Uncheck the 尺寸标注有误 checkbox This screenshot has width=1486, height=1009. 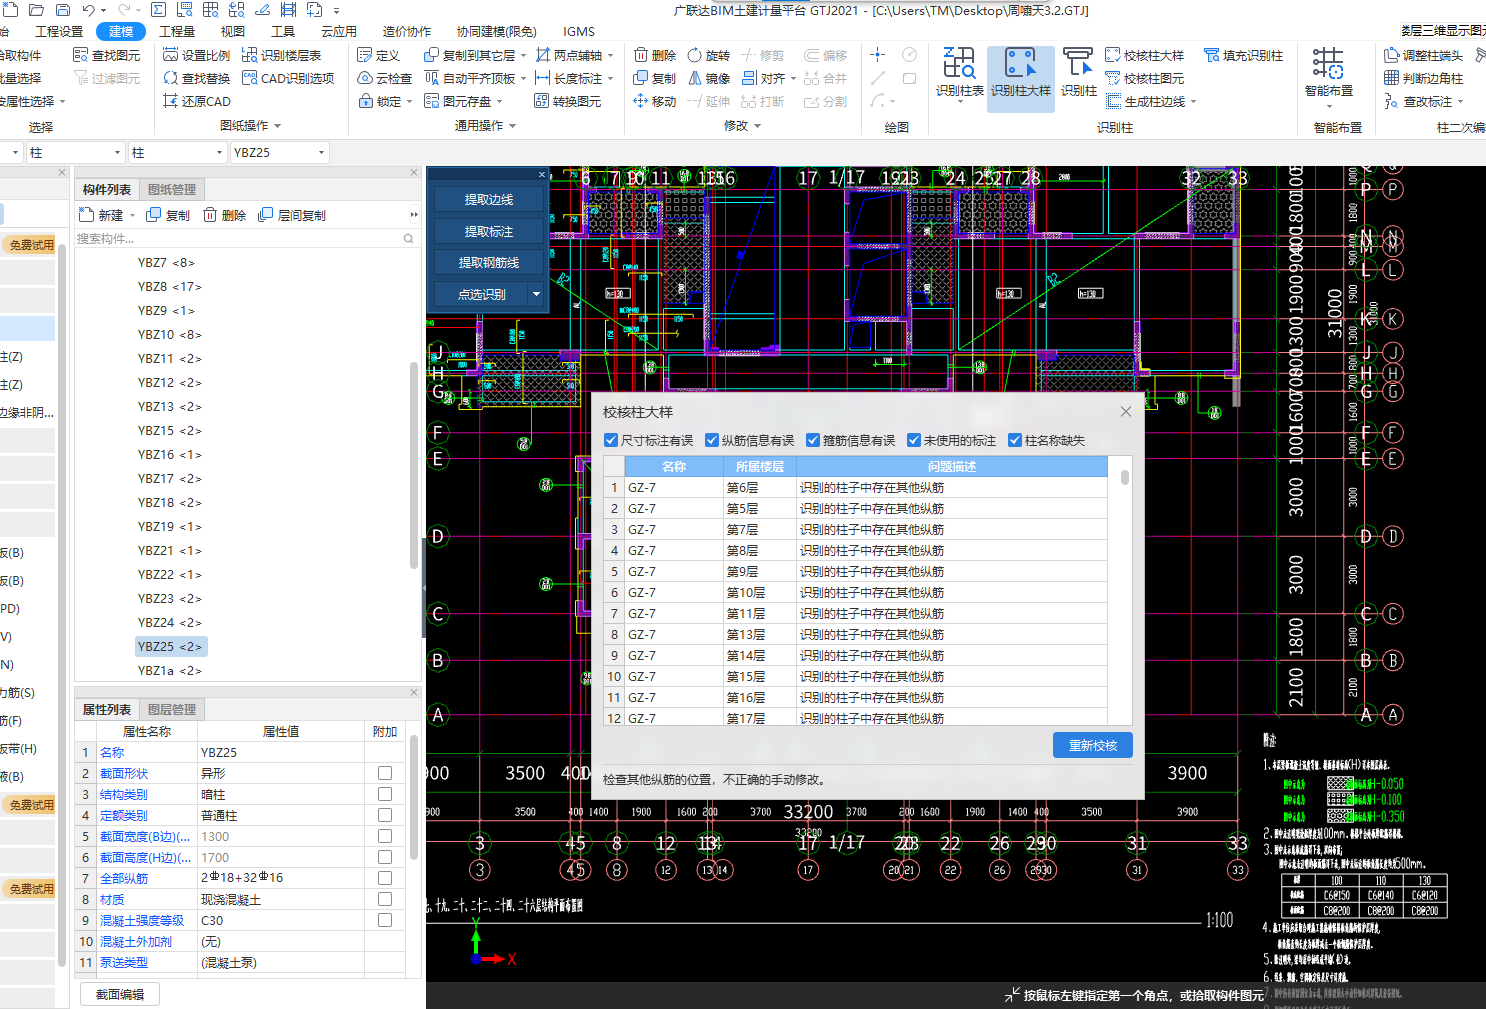tap(611, 440)
